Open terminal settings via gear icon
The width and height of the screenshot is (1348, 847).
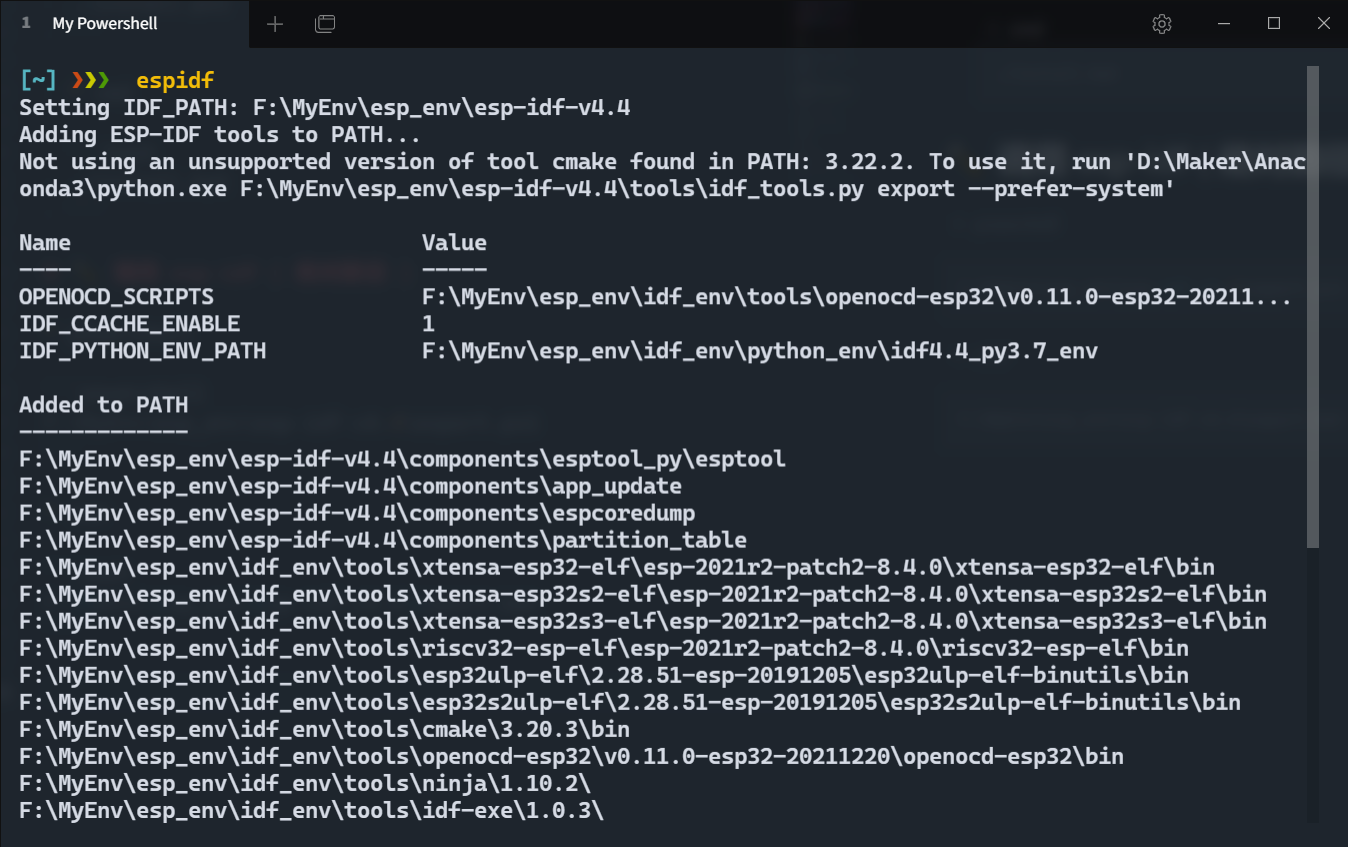1162,24
